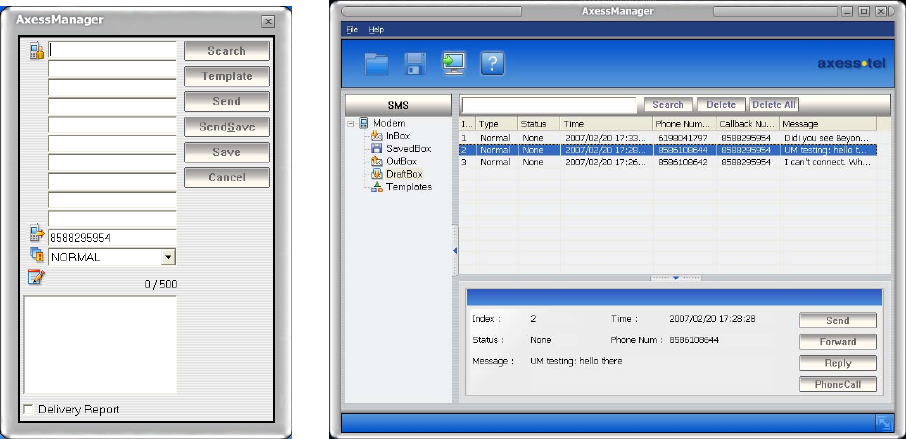Collapse the Modem tree node
The image size is (906, 439).
point(351,123)
